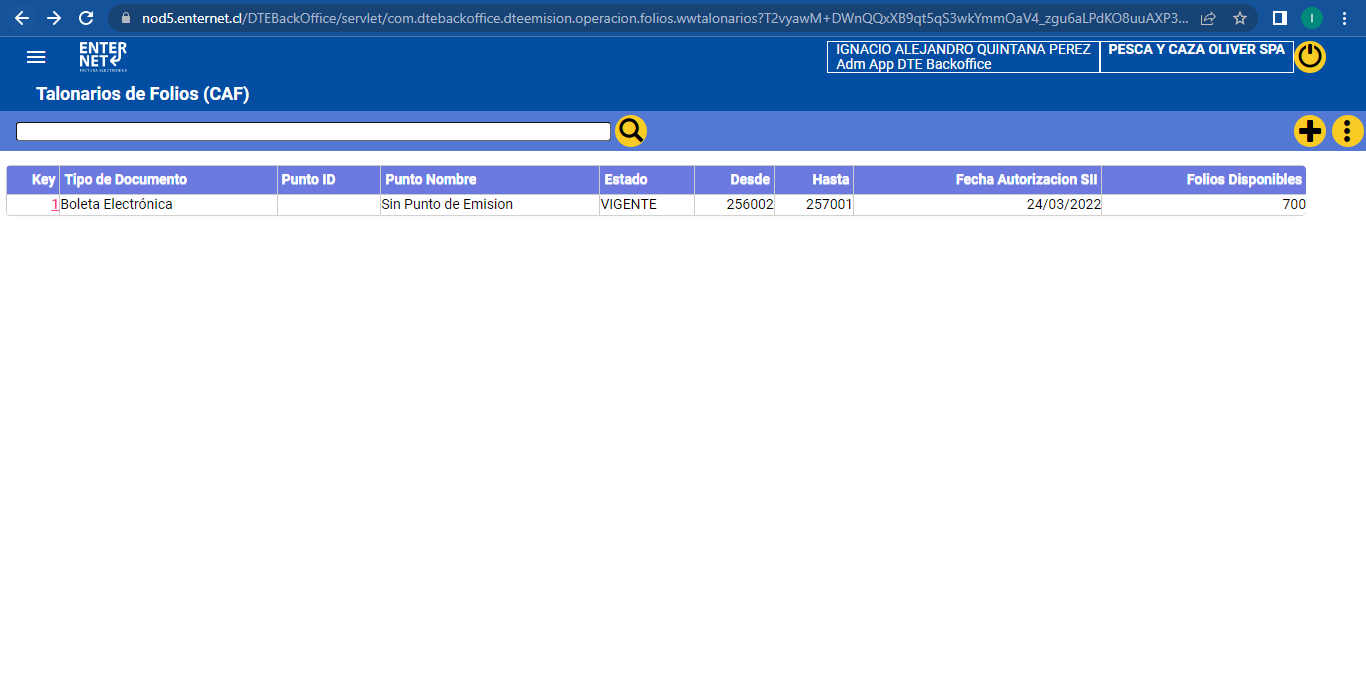Image resolution: width=1366 pixels, height=693 pixels.
Task: Click the yellow search magnifier button
Action: tap(631, 131)
